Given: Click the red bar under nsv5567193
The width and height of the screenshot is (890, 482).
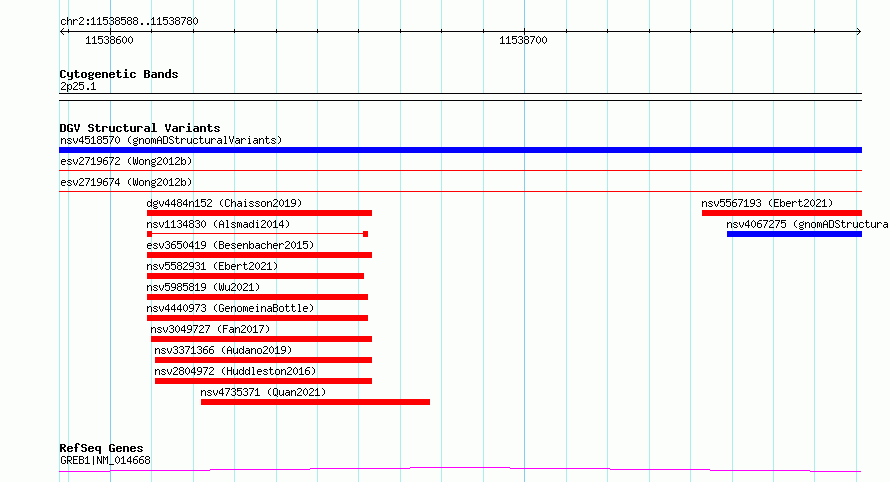Looking at the screenshot, I should tap(782, 213).
